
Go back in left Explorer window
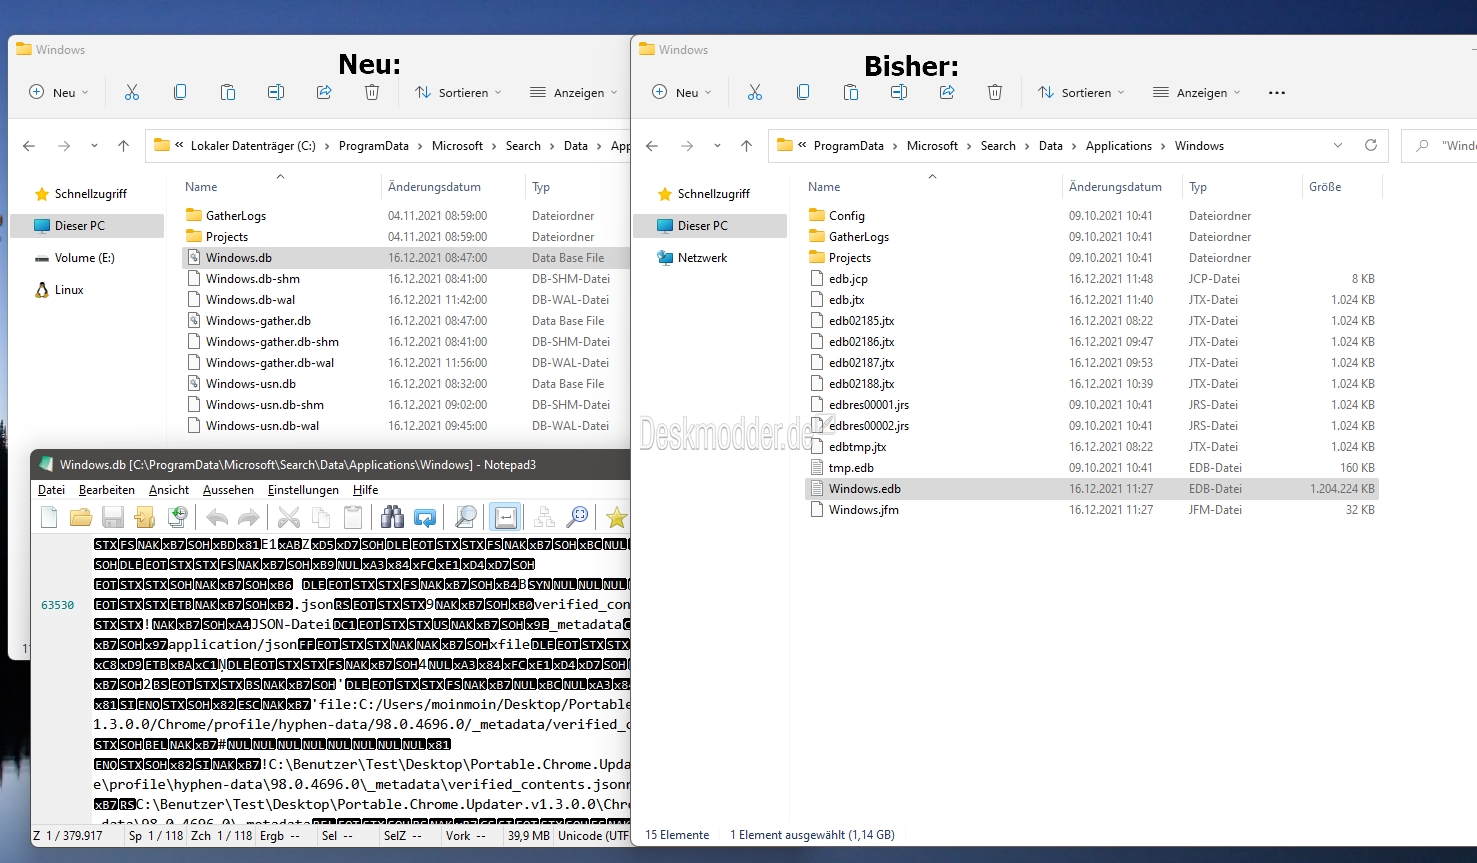[29, 146]
